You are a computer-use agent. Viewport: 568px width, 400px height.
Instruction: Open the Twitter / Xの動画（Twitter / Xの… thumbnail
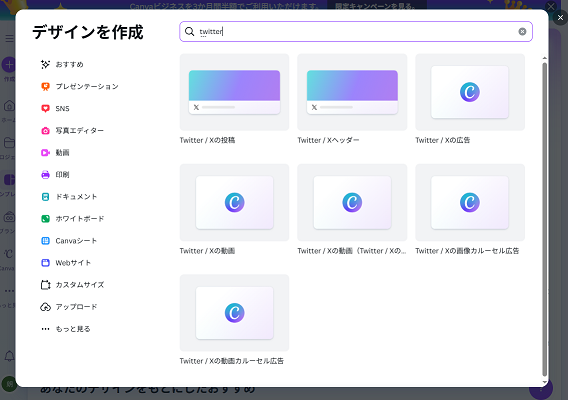352,202
